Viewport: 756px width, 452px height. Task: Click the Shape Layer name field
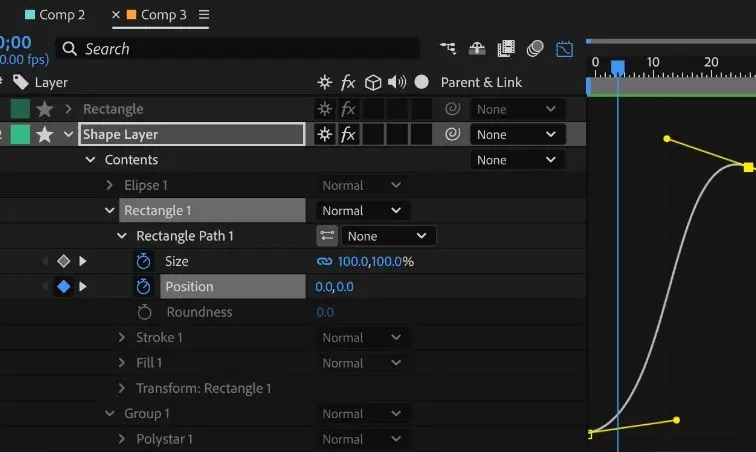click(x=192, y=134)
